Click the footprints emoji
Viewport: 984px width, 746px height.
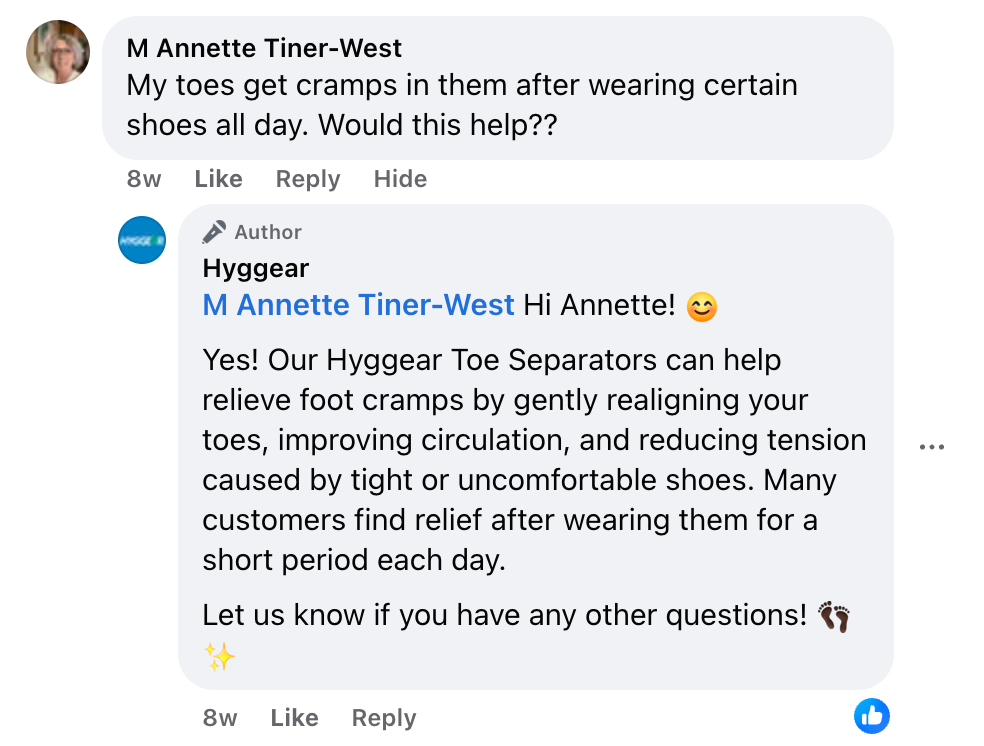point(833,616)
